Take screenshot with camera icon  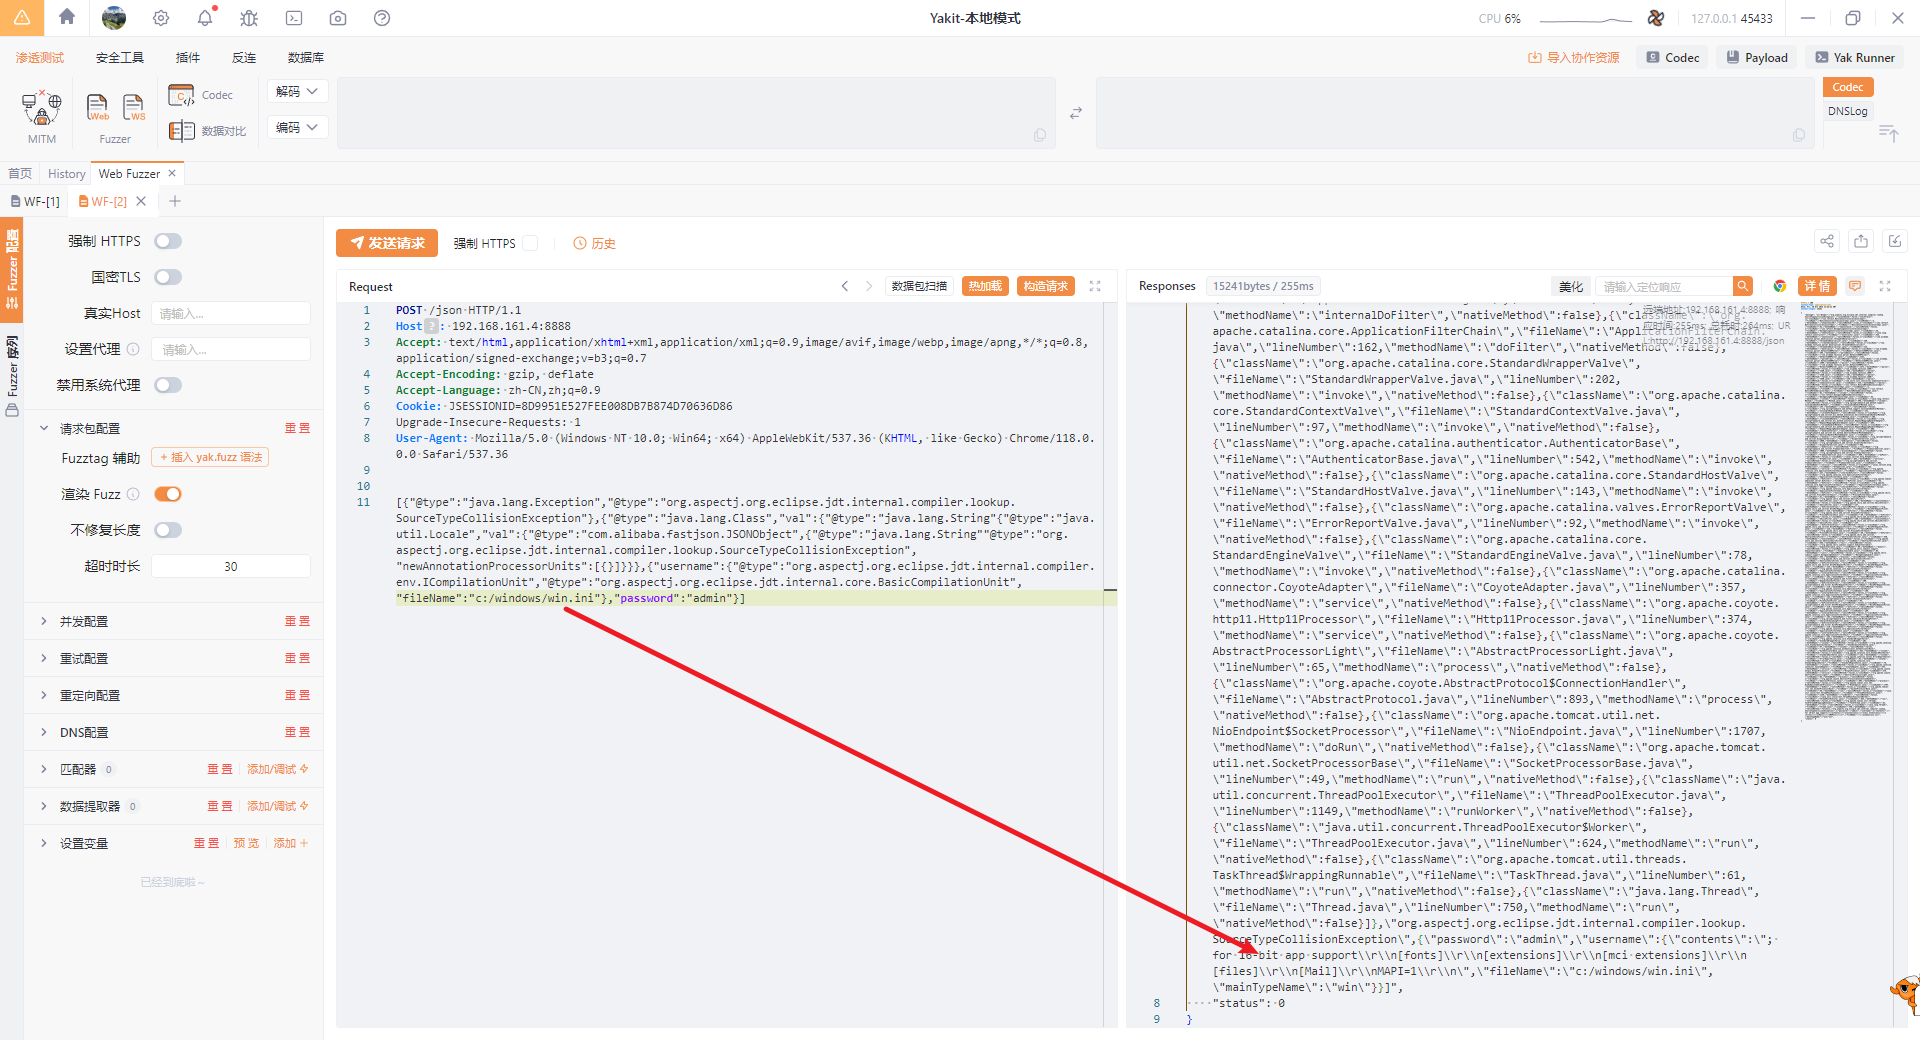point(338,18)
